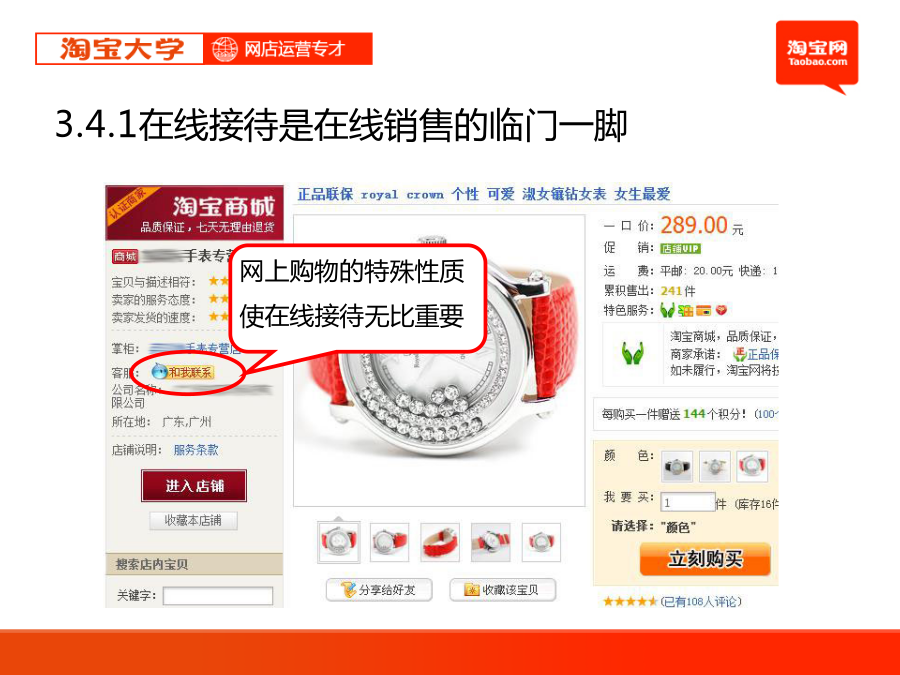Image resolution: width=900 pixels, height=675 pixels.
Task: Click the 立刻购买 buy now button
Action: click(x=705, y=558)
